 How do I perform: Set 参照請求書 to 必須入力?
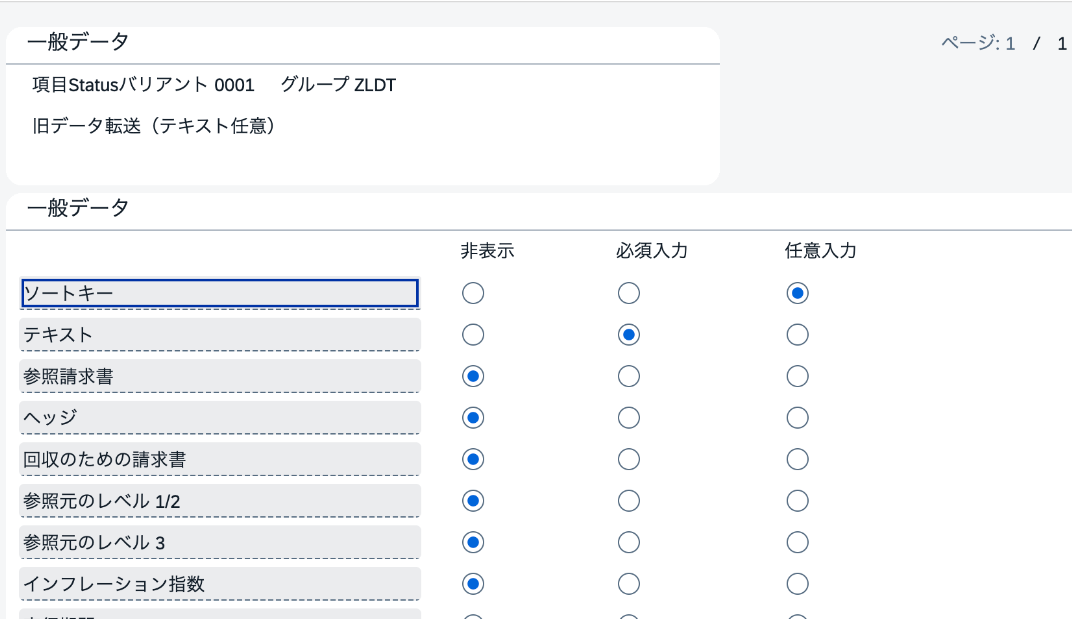click(628, 376)
